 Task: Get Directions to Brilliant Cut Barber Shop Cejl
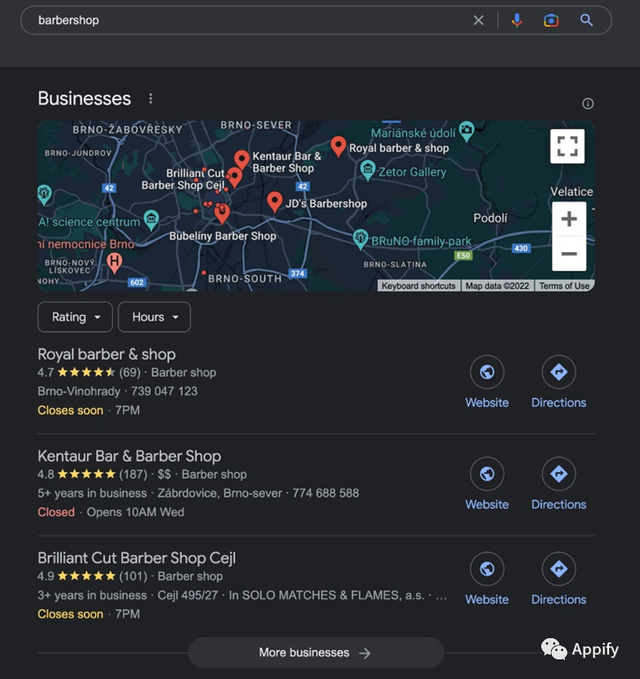[x=559, y=569]
